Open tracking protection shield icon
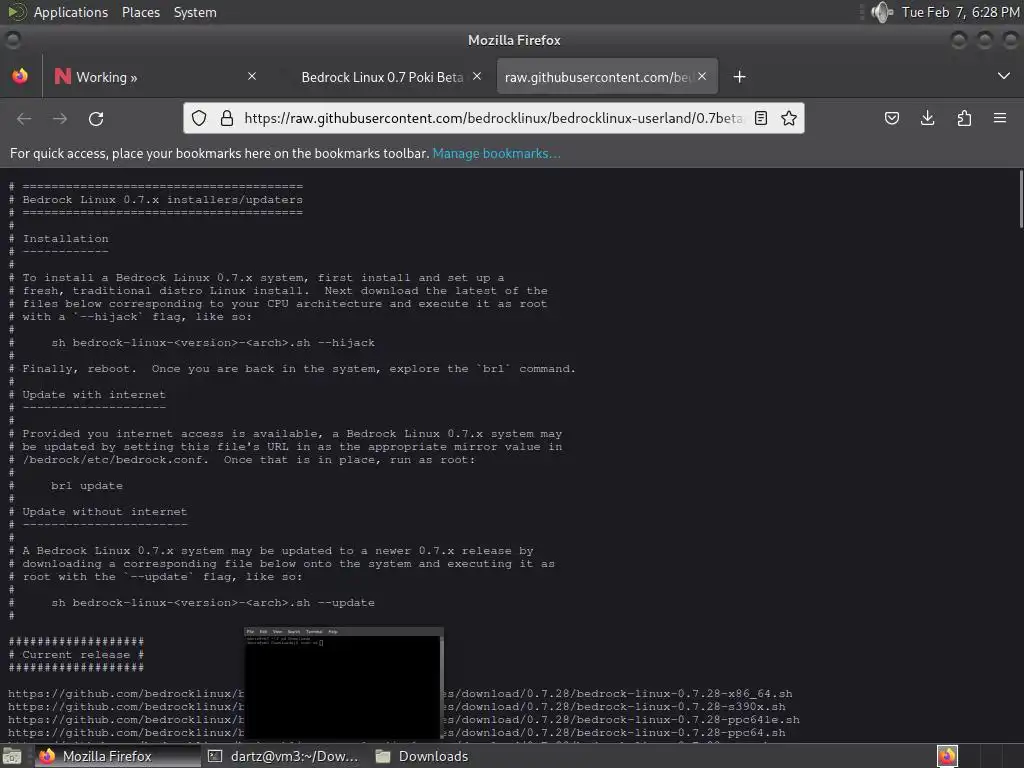Screen dimensions: 1024x768 199,118
